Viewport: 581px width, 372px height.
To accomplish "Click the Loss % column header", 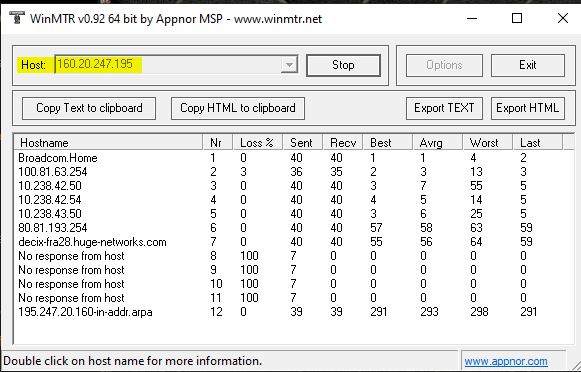I will tap(258, 143).
